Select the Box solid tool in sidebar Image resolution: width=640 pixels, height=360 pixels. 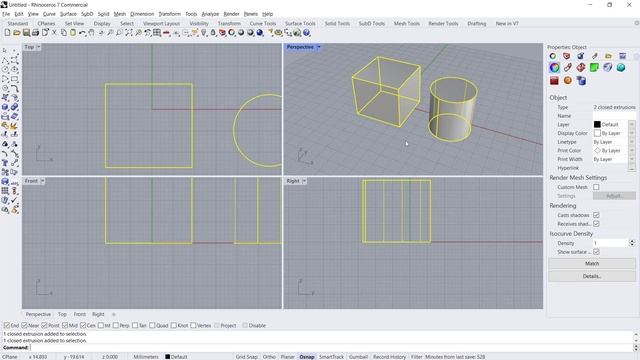[x=5, y=107]
